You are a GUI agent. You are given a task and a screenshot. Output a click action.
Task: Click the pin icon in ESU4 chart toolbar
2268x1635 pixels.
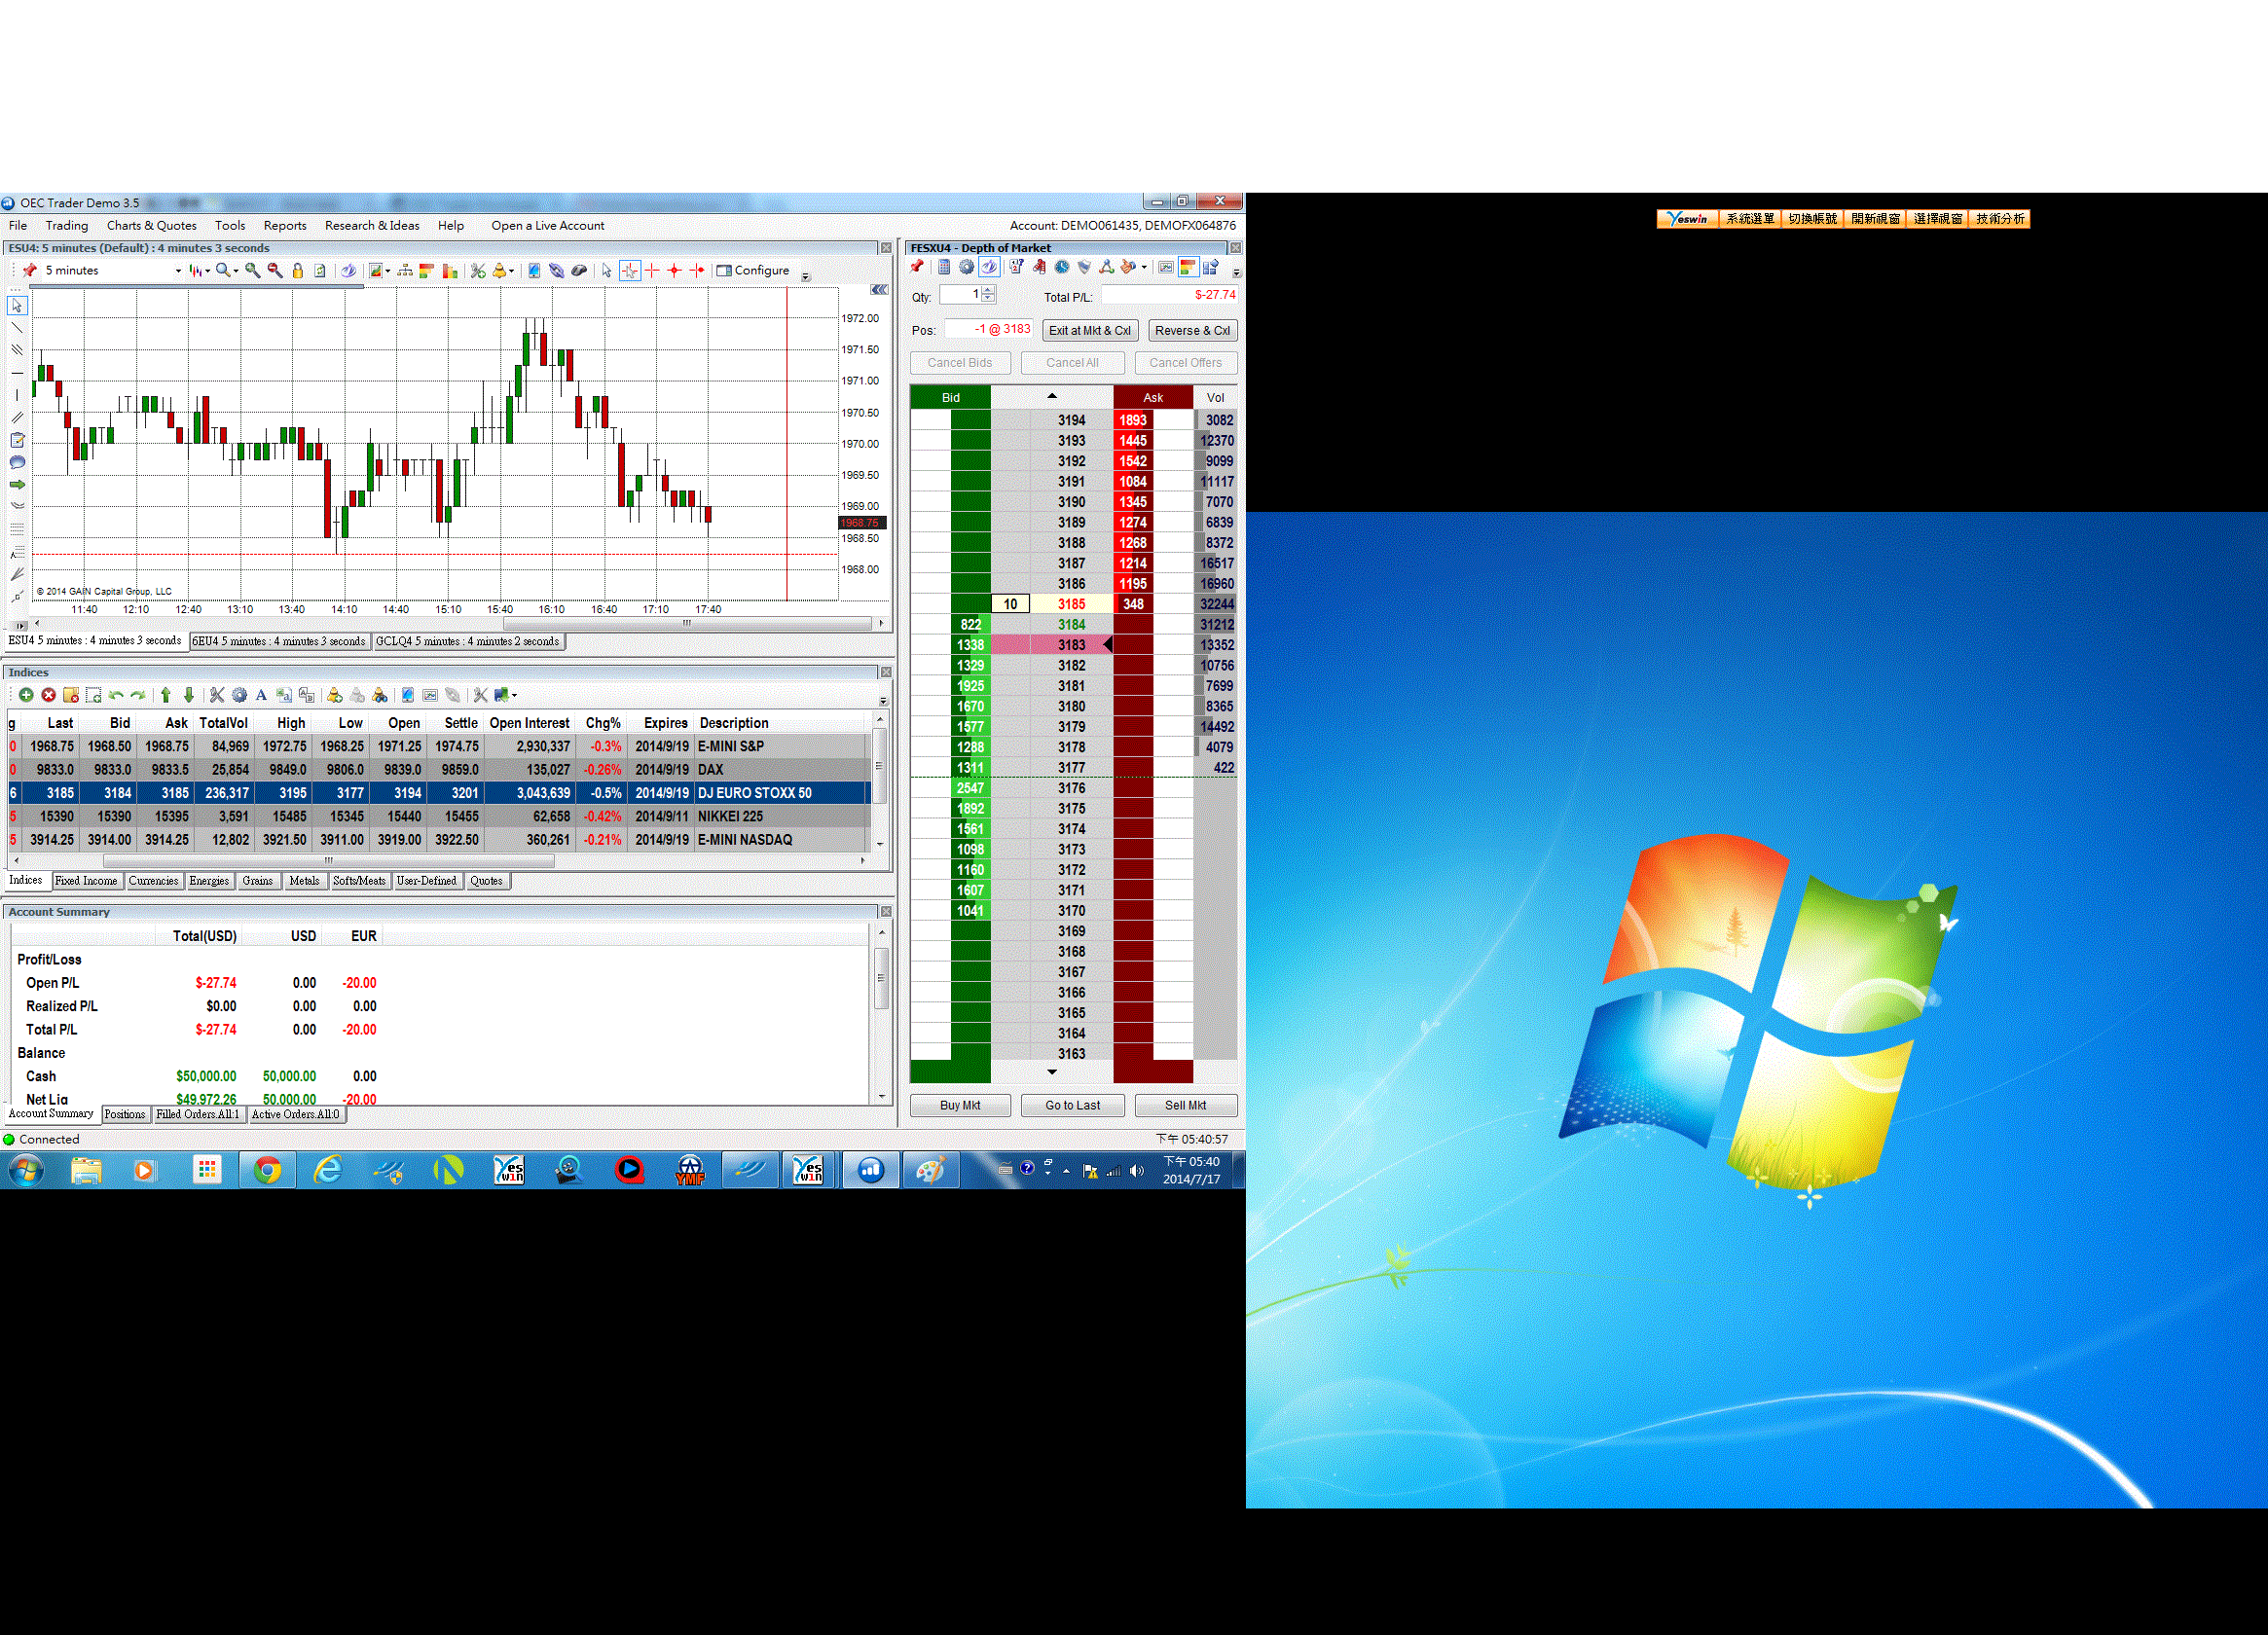29,270
